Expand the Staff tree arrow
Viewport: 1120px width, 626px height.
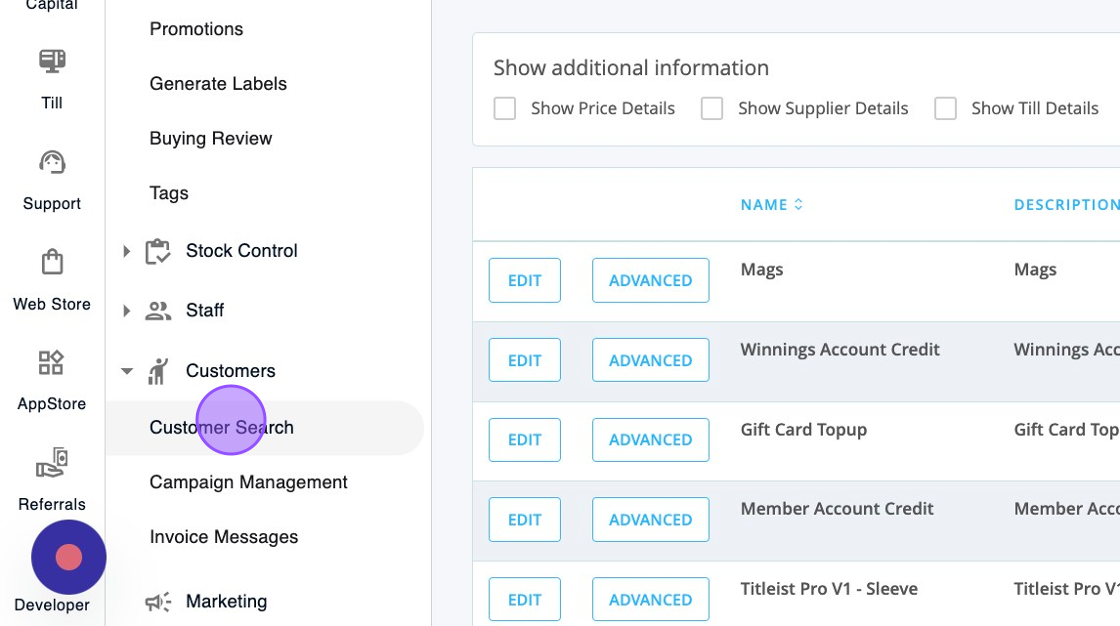(x=126, y=311)
